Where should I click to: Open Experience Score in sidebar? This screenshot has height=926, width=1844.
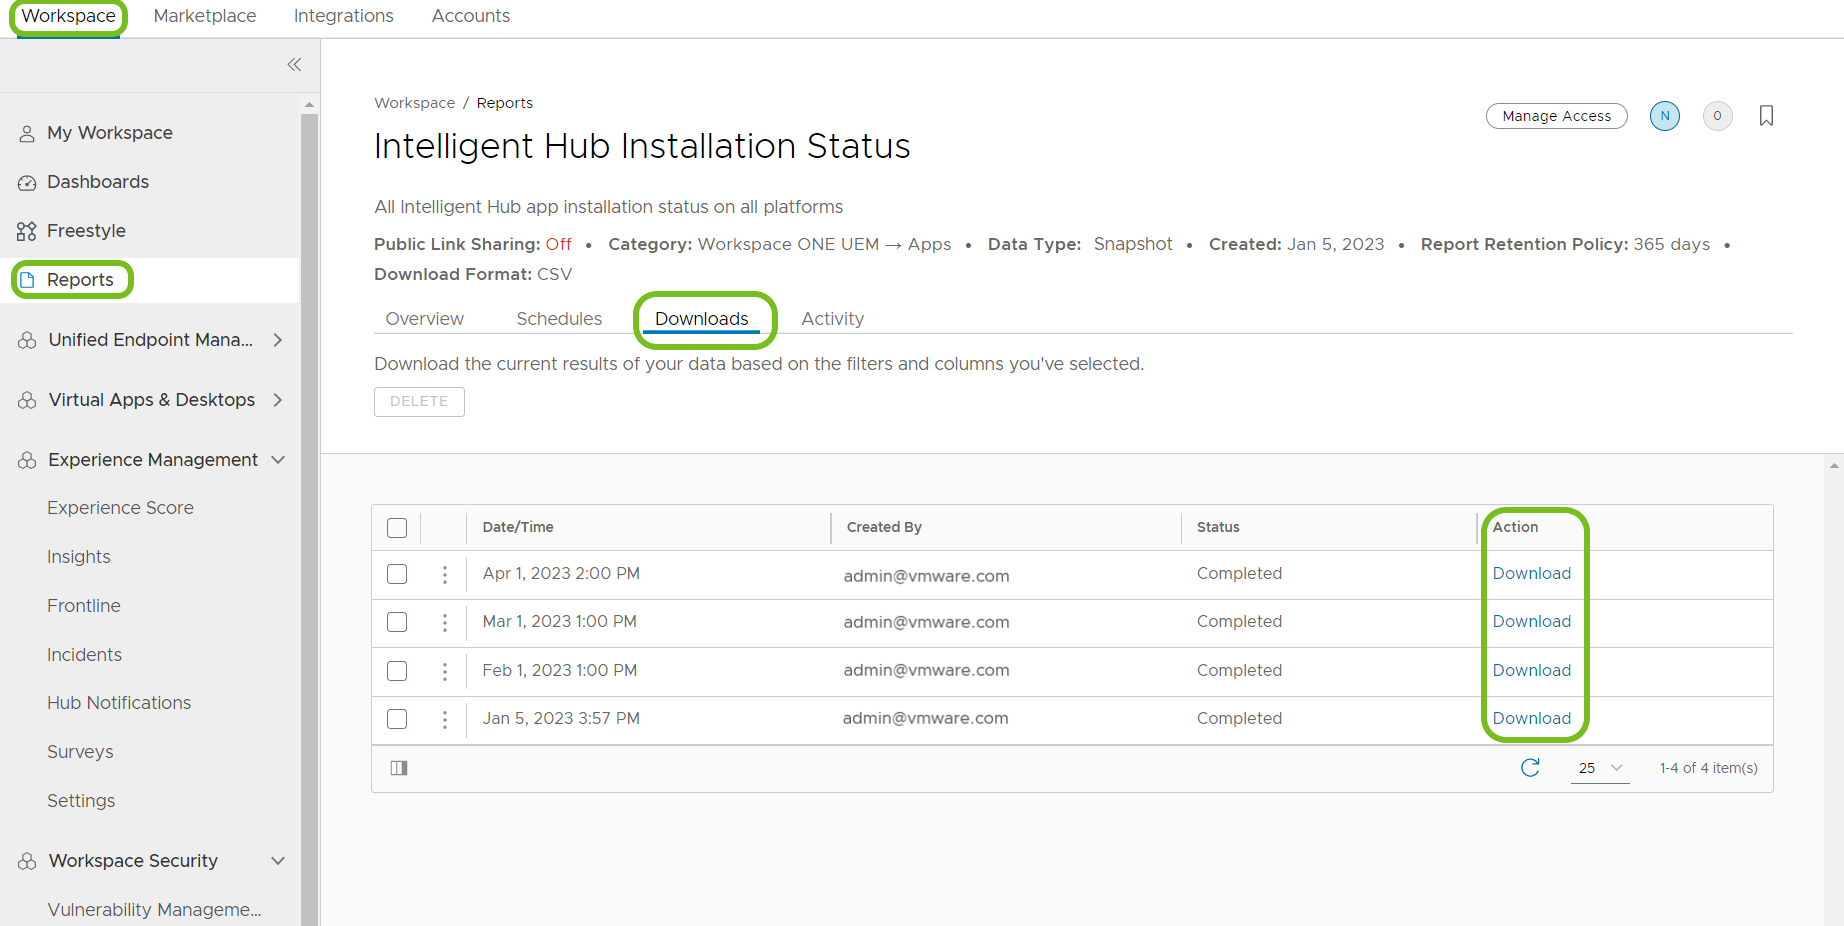120,508
